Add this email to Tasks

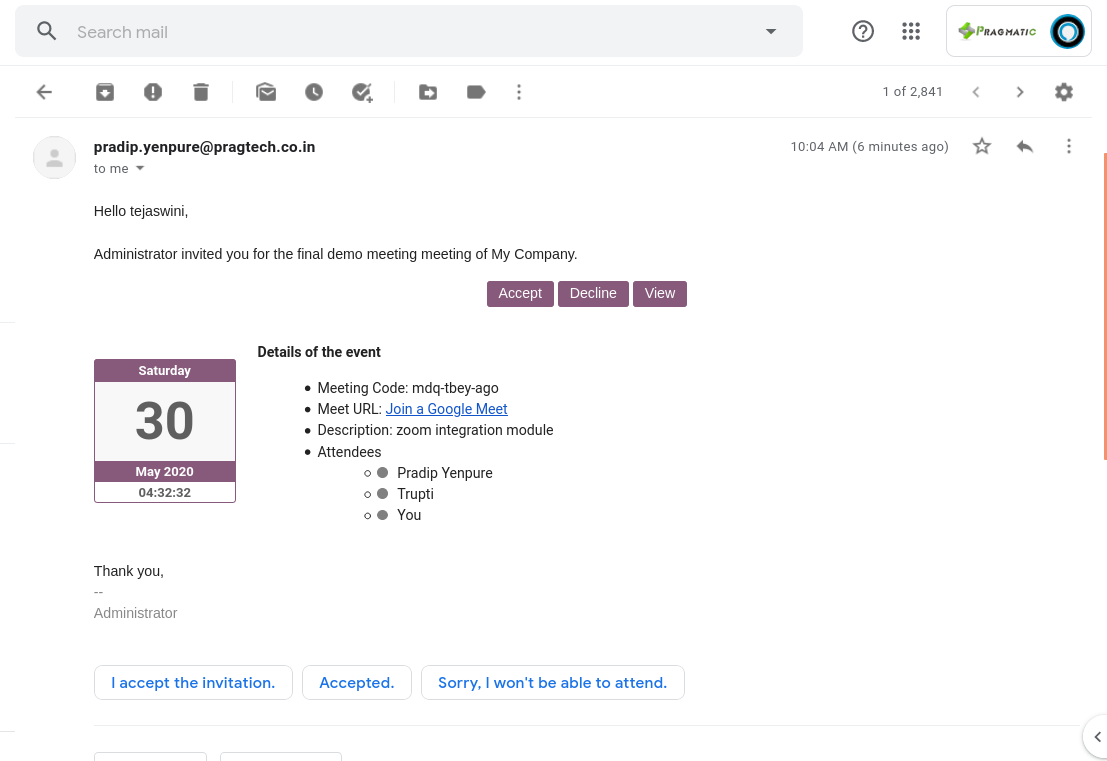362,92
